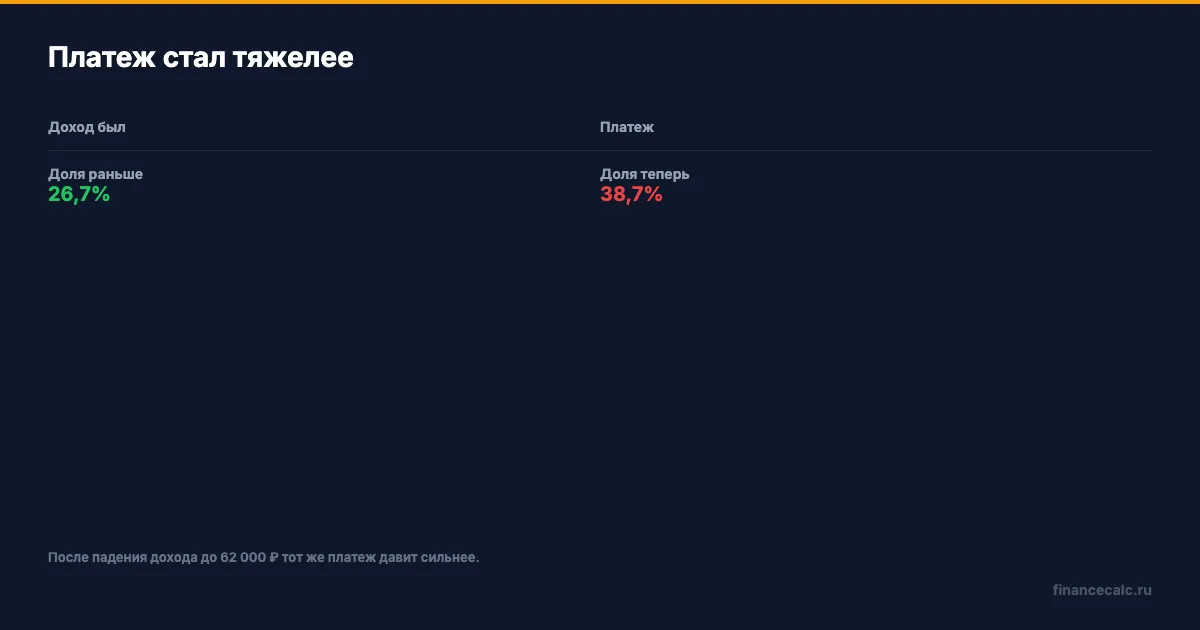This screenshot has width=1200, height=630.
Task: Click the word "раньше" above the green percentage
Action: click(x=116, y=174)
